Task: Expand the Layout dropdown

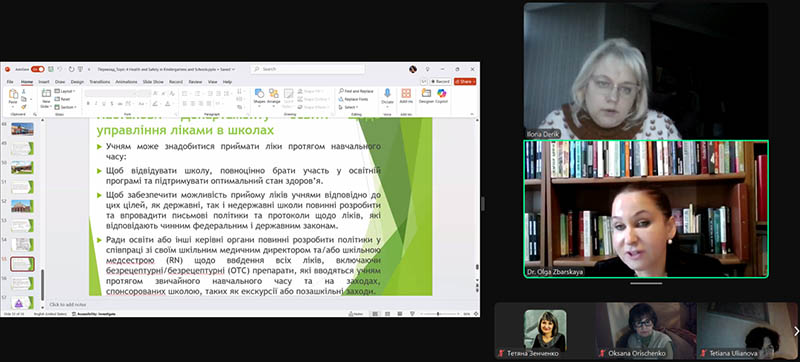Action: [x=65, y=91]
